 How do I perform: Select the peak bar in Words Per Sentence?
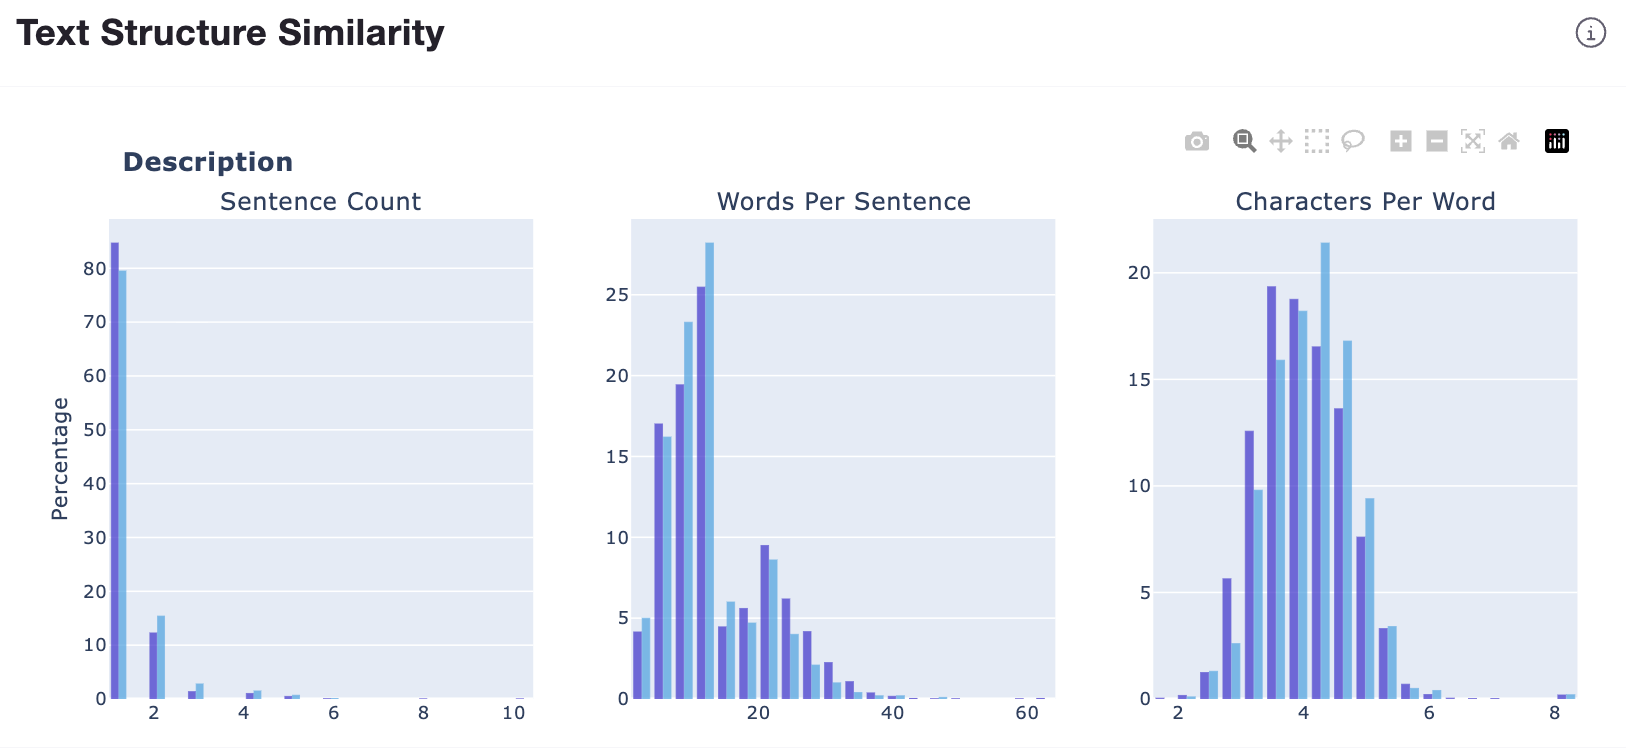tap(708, 470)
